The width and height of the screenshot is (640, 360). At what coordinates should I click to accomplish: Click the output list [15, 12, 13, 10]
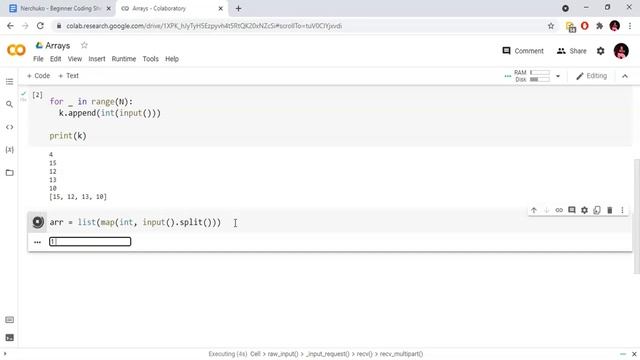[x=78, y=197]
